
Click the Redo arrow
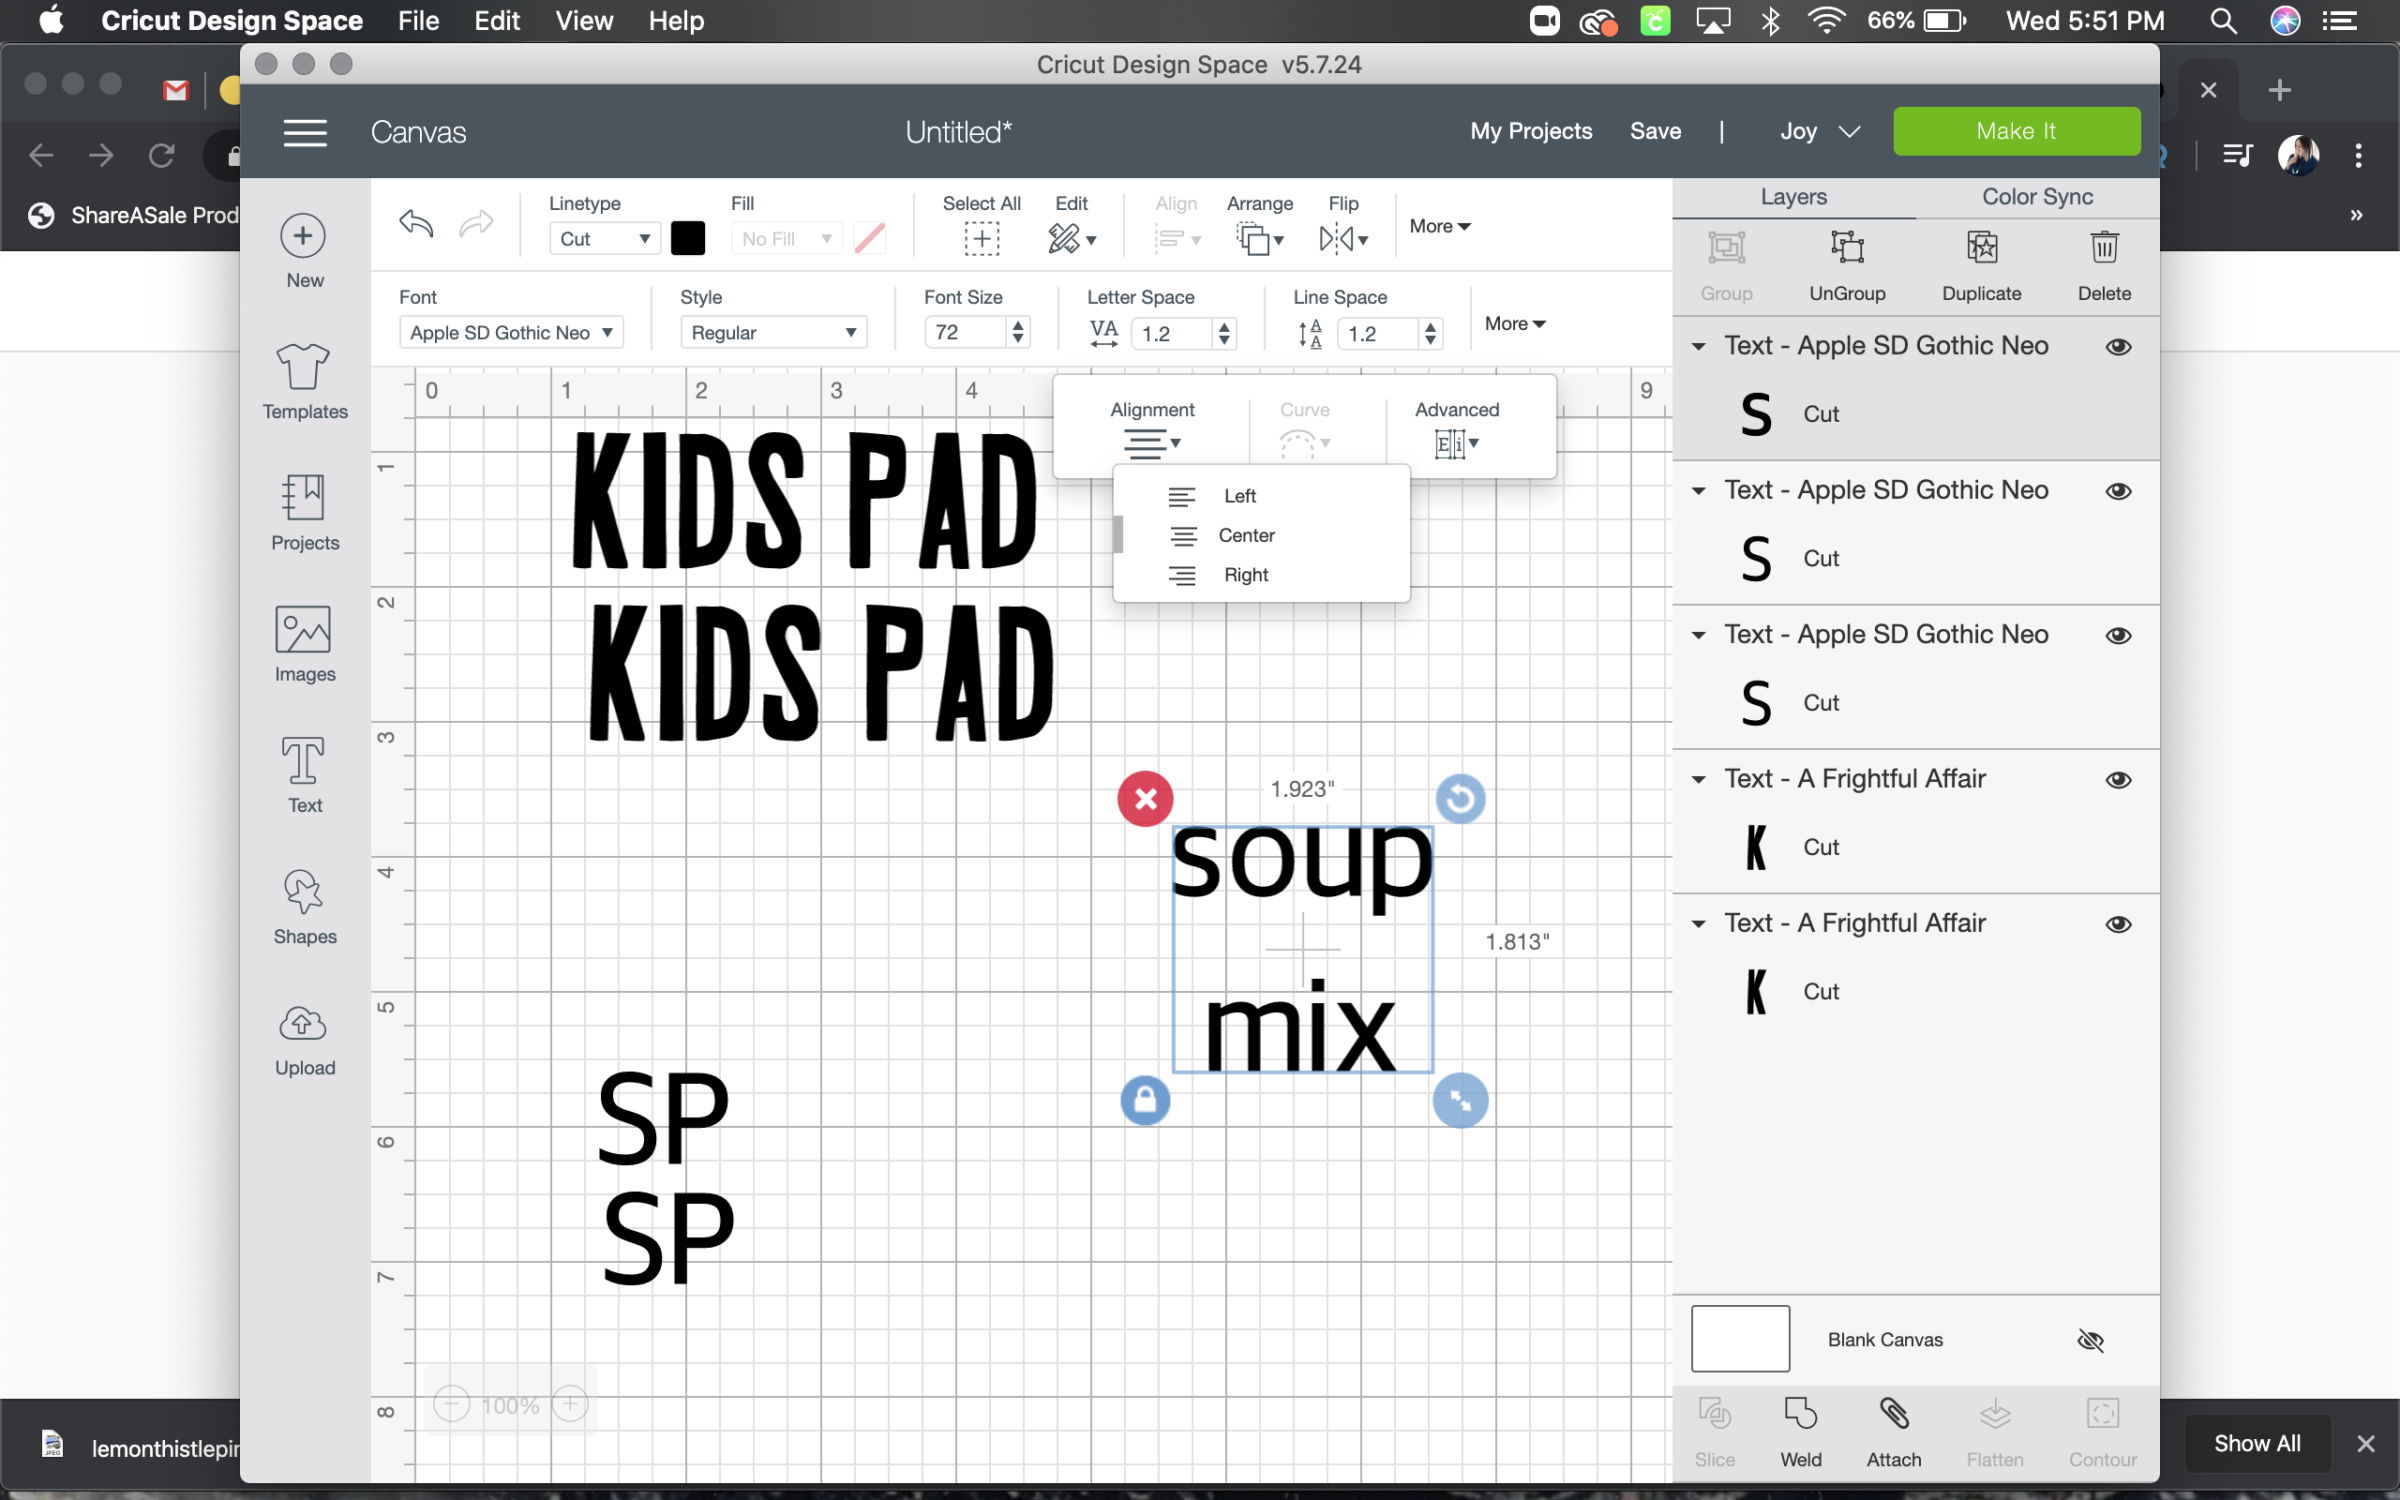tap(476, 224)
